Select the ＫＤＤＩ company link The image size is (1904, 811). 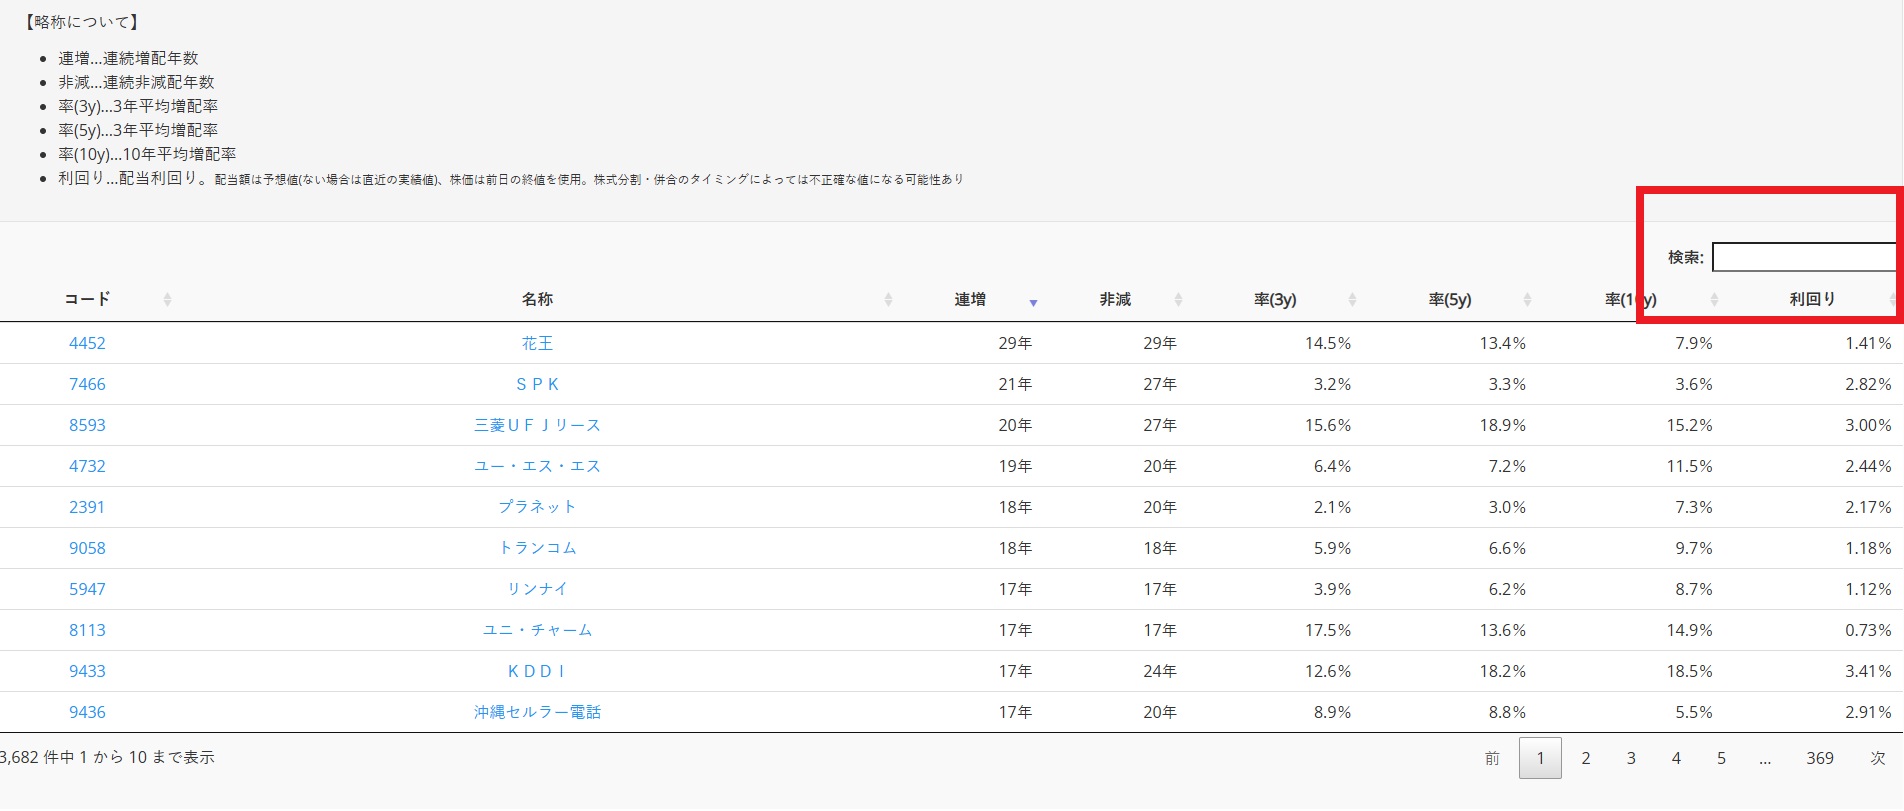pos(537,672)
